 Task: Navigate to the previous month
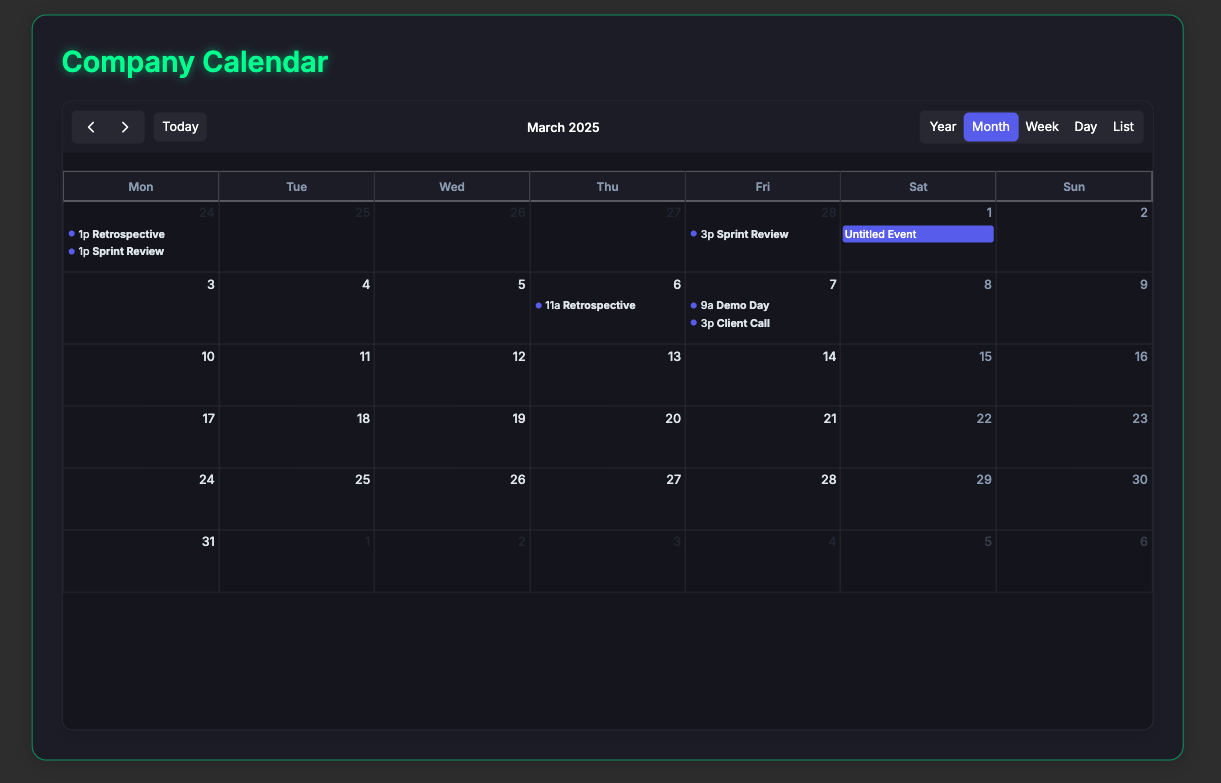pyautogui.click(x=91, y=127)
